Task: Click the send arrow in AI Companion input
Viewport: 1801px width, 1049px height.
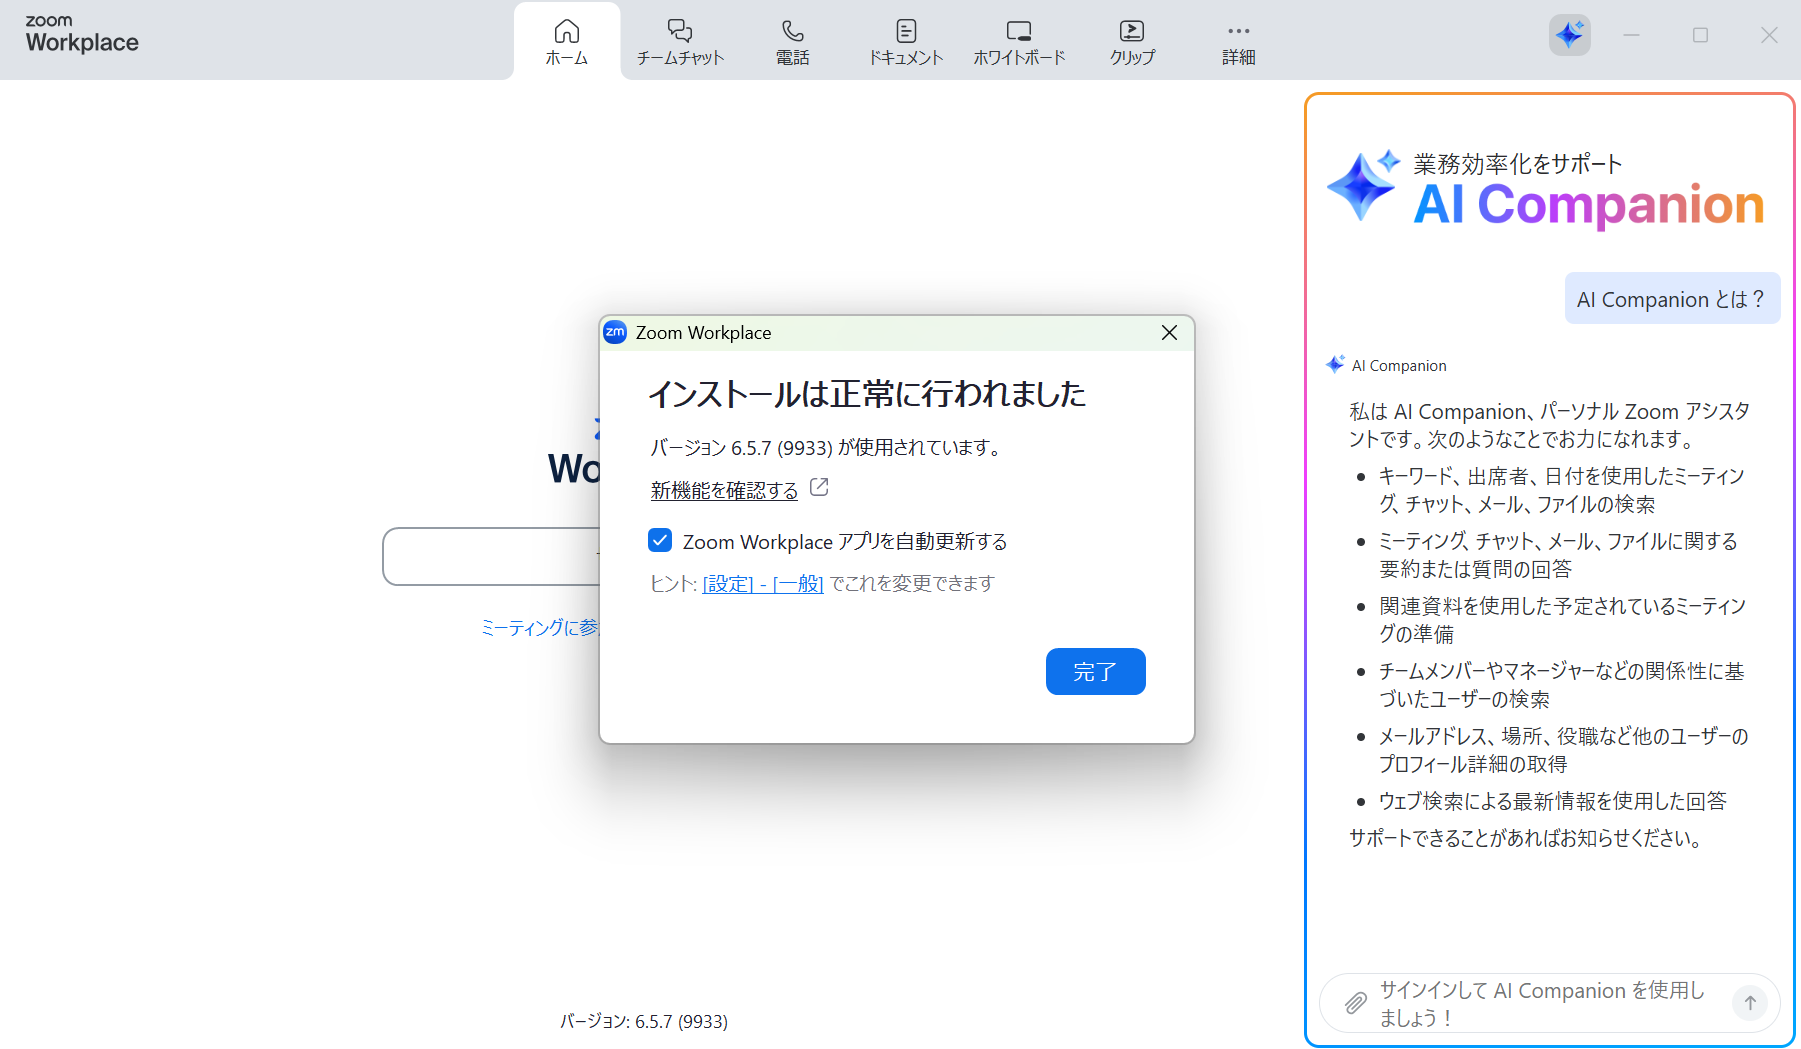Action: coord(1750,1003)
